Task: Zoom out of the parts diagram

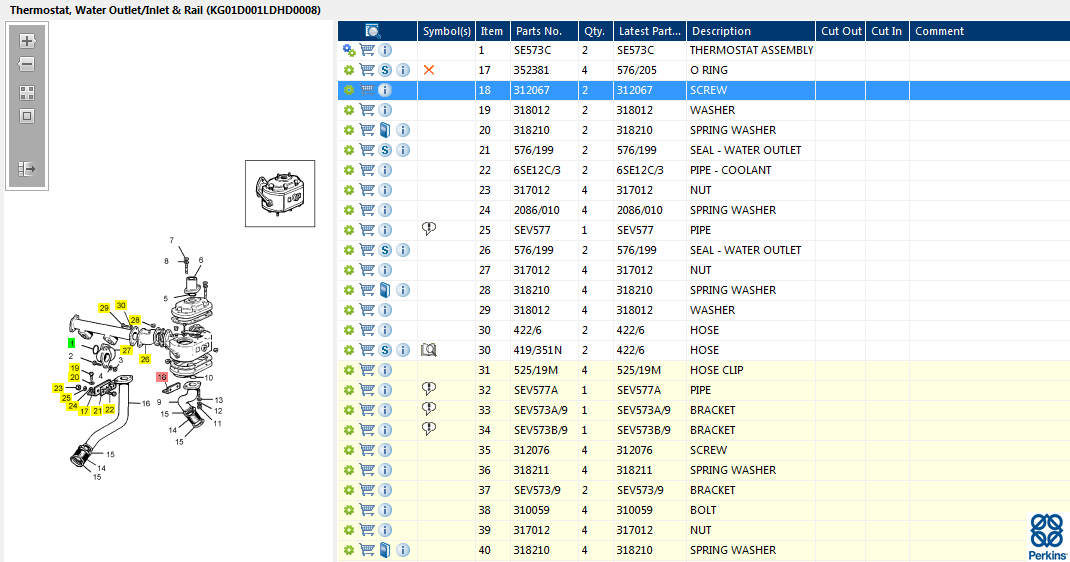Action: (x=27, y=64)
